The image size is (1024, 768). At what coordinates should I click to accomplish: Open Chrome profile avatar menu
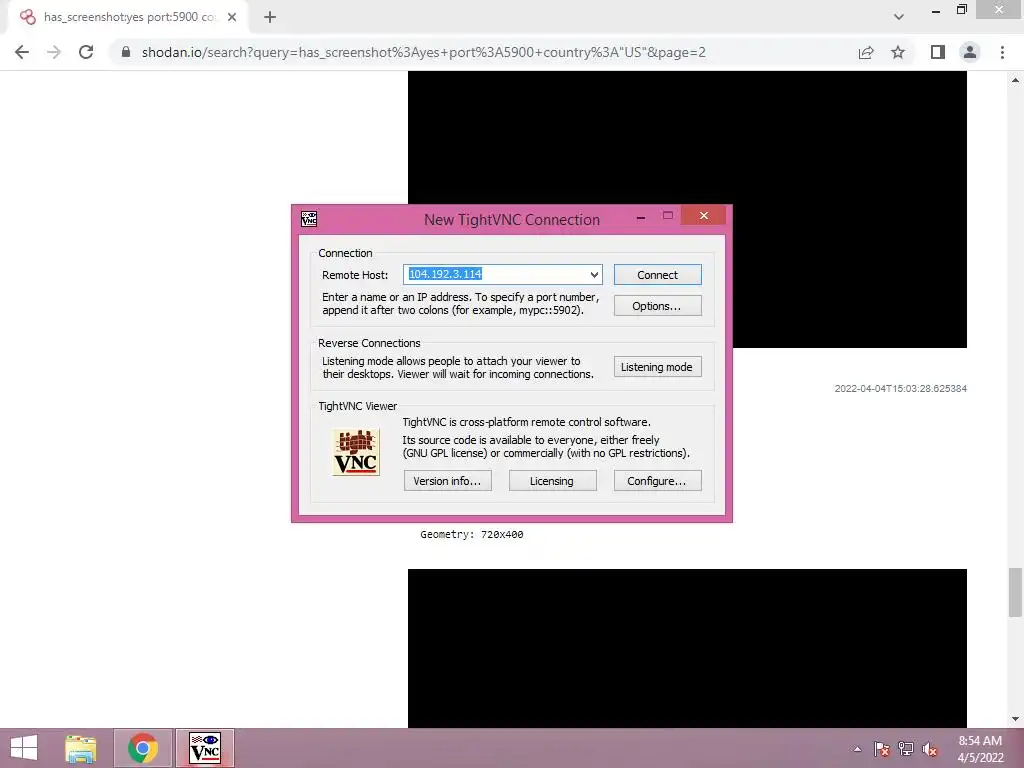click(970, 52)
